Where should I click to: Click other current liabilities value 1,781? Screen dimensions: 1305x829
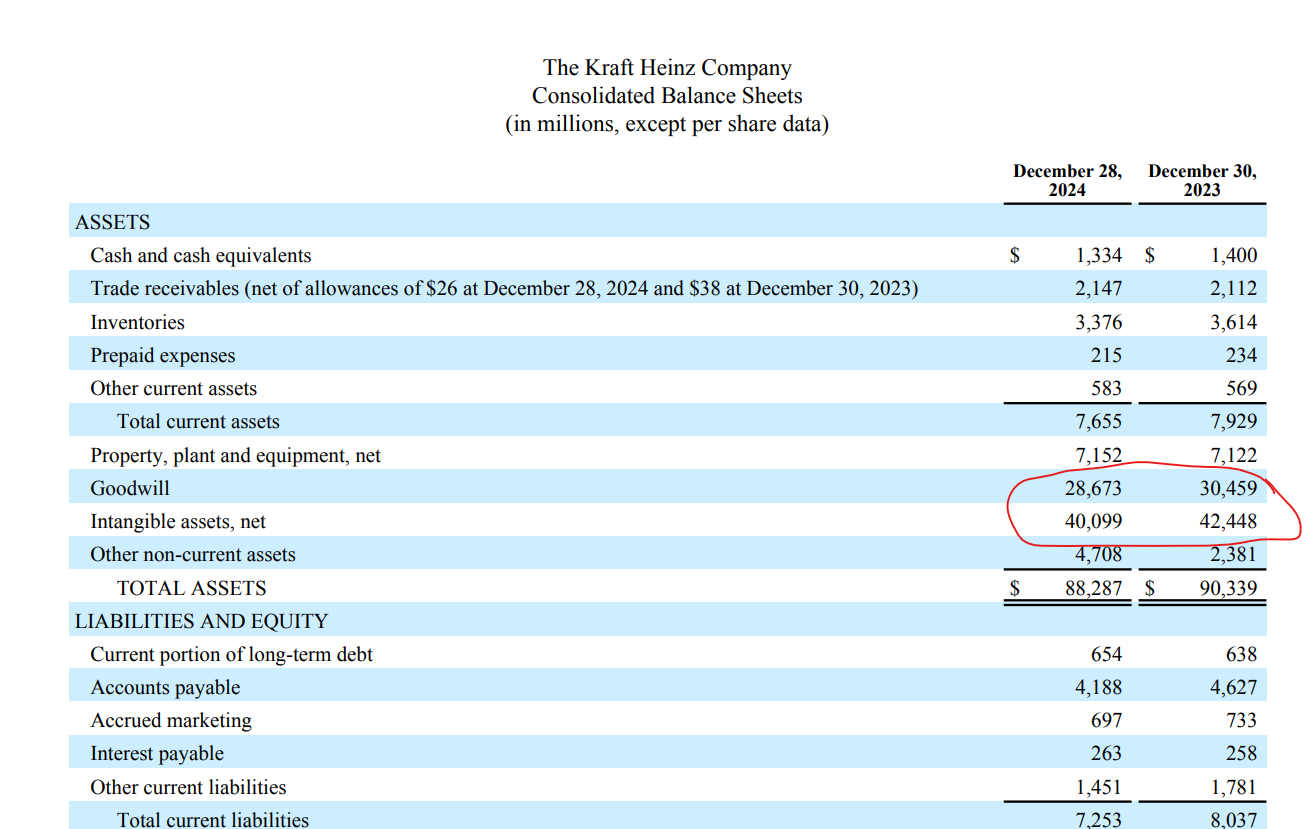tap(1234, 787)
